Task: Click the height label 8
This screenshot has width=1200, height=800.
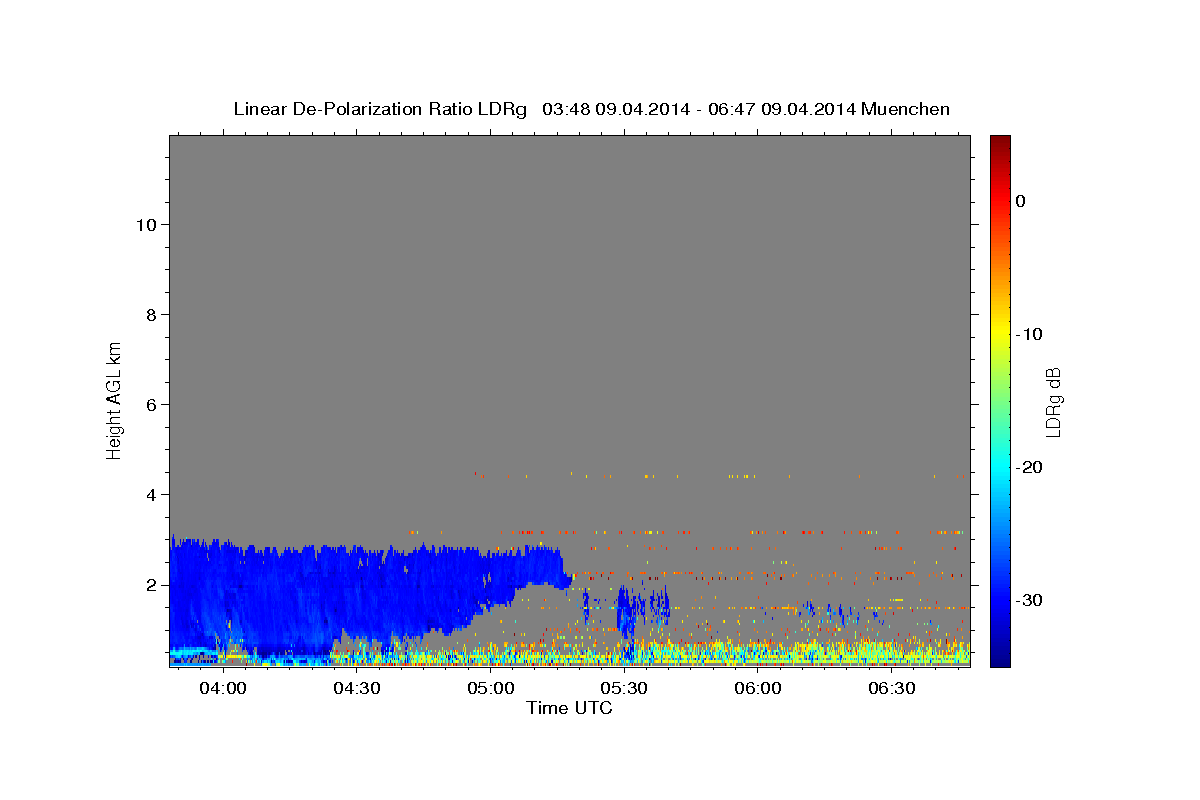Action: (151, 314)
